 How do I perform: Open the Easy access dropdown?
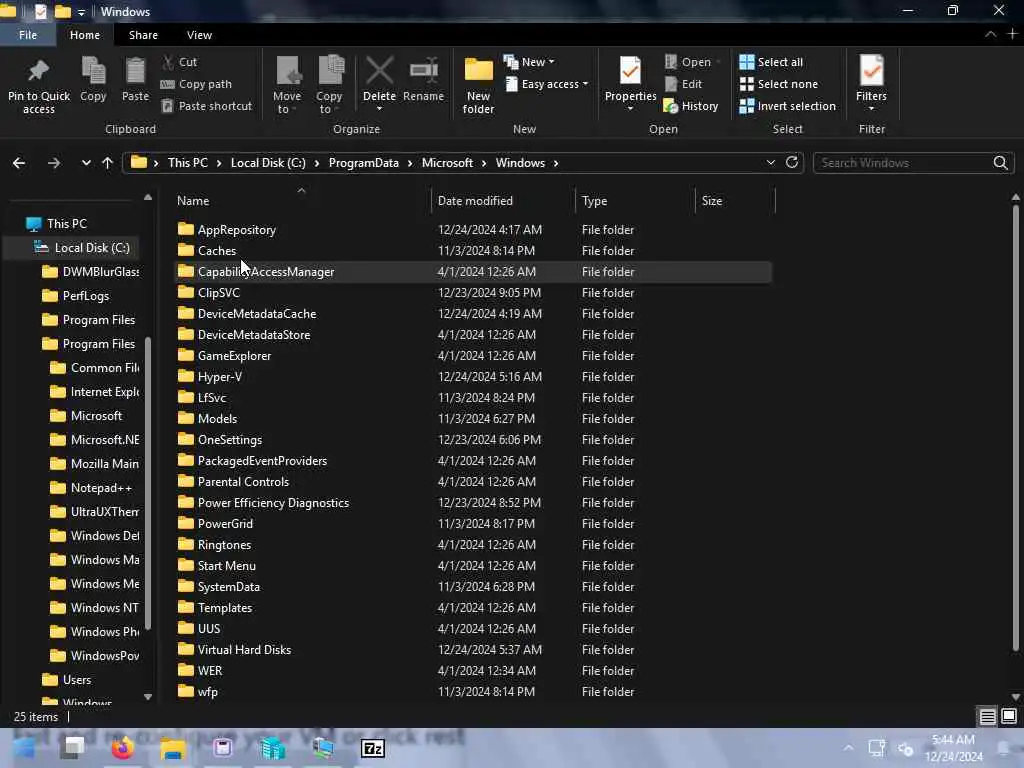point(547,84)
